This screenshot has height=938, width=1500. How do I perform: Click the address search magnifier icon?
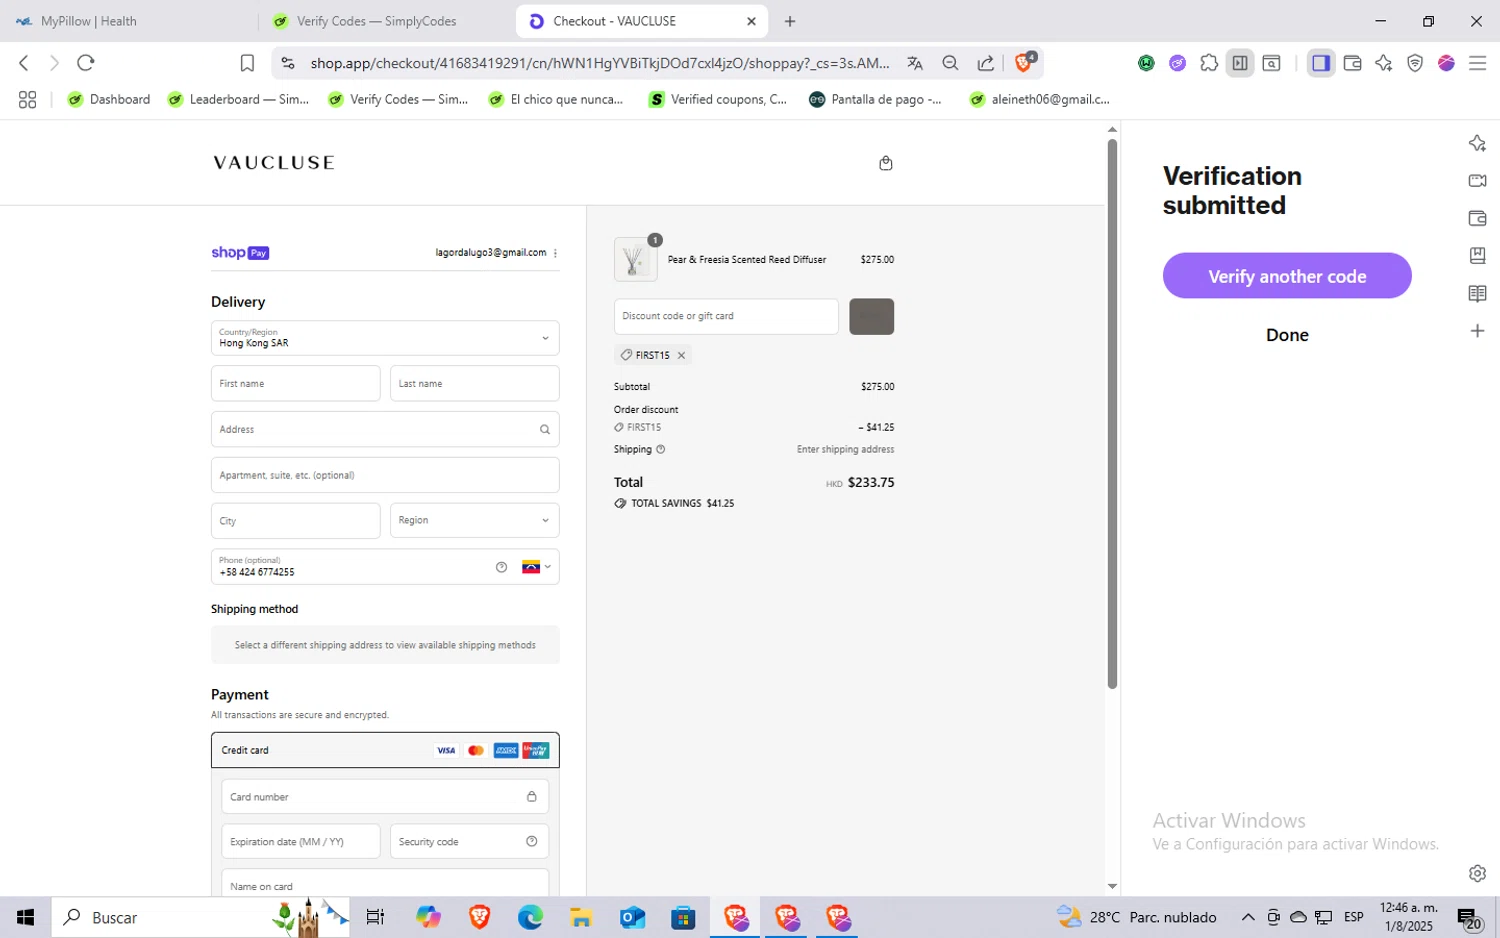pyautogui.click(x=545, y=429)
